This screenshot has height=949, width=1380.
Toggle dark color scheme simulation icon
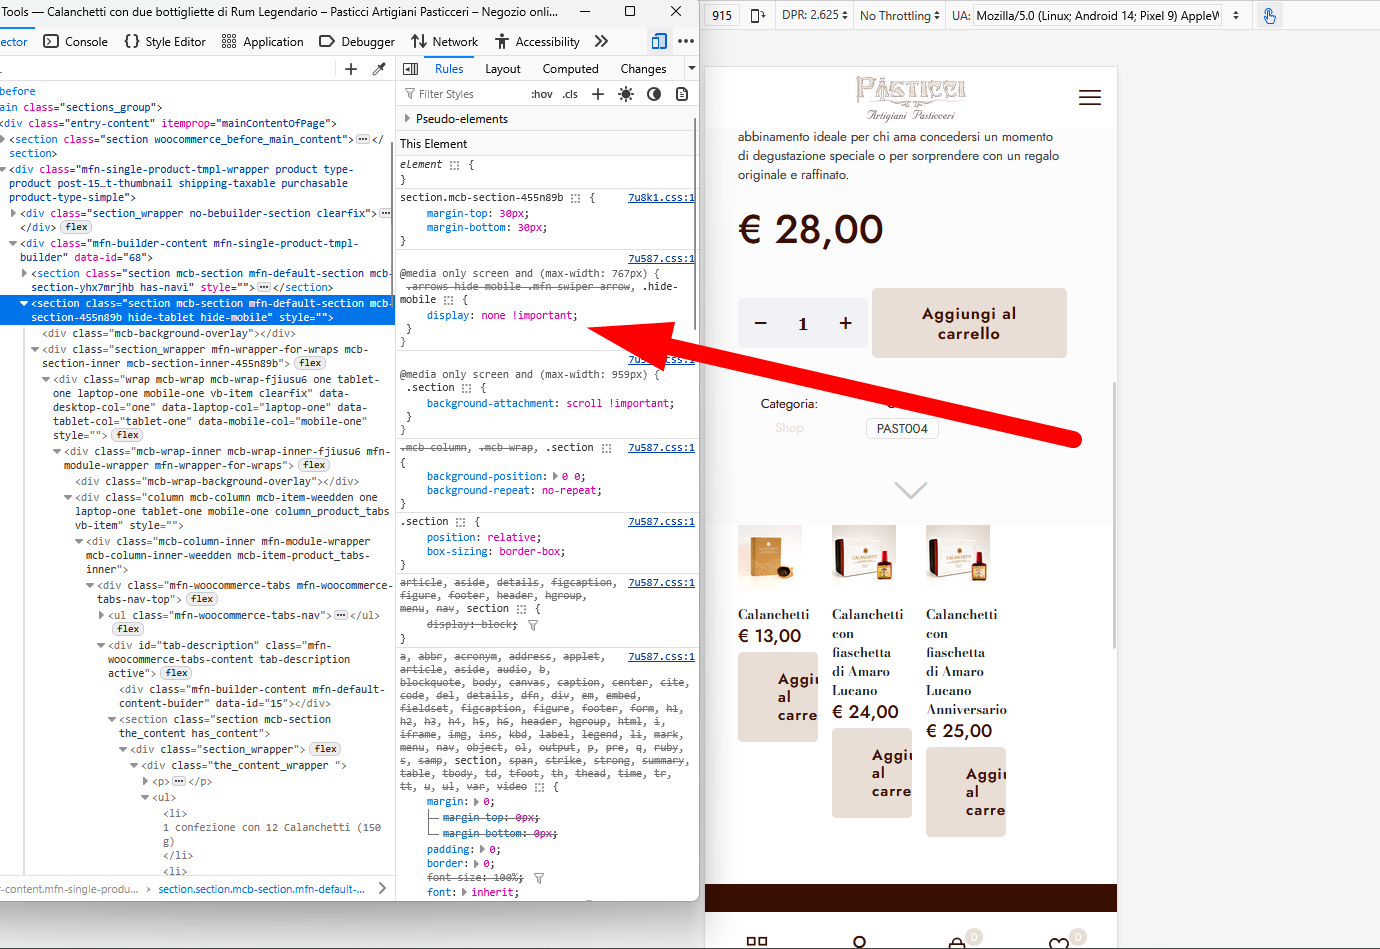(654, 94)
